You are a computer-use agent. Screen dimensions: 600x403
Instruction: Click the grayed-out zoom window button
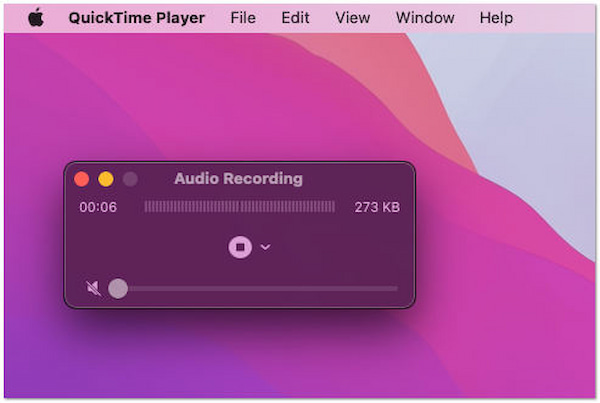[x=130, y=179]
